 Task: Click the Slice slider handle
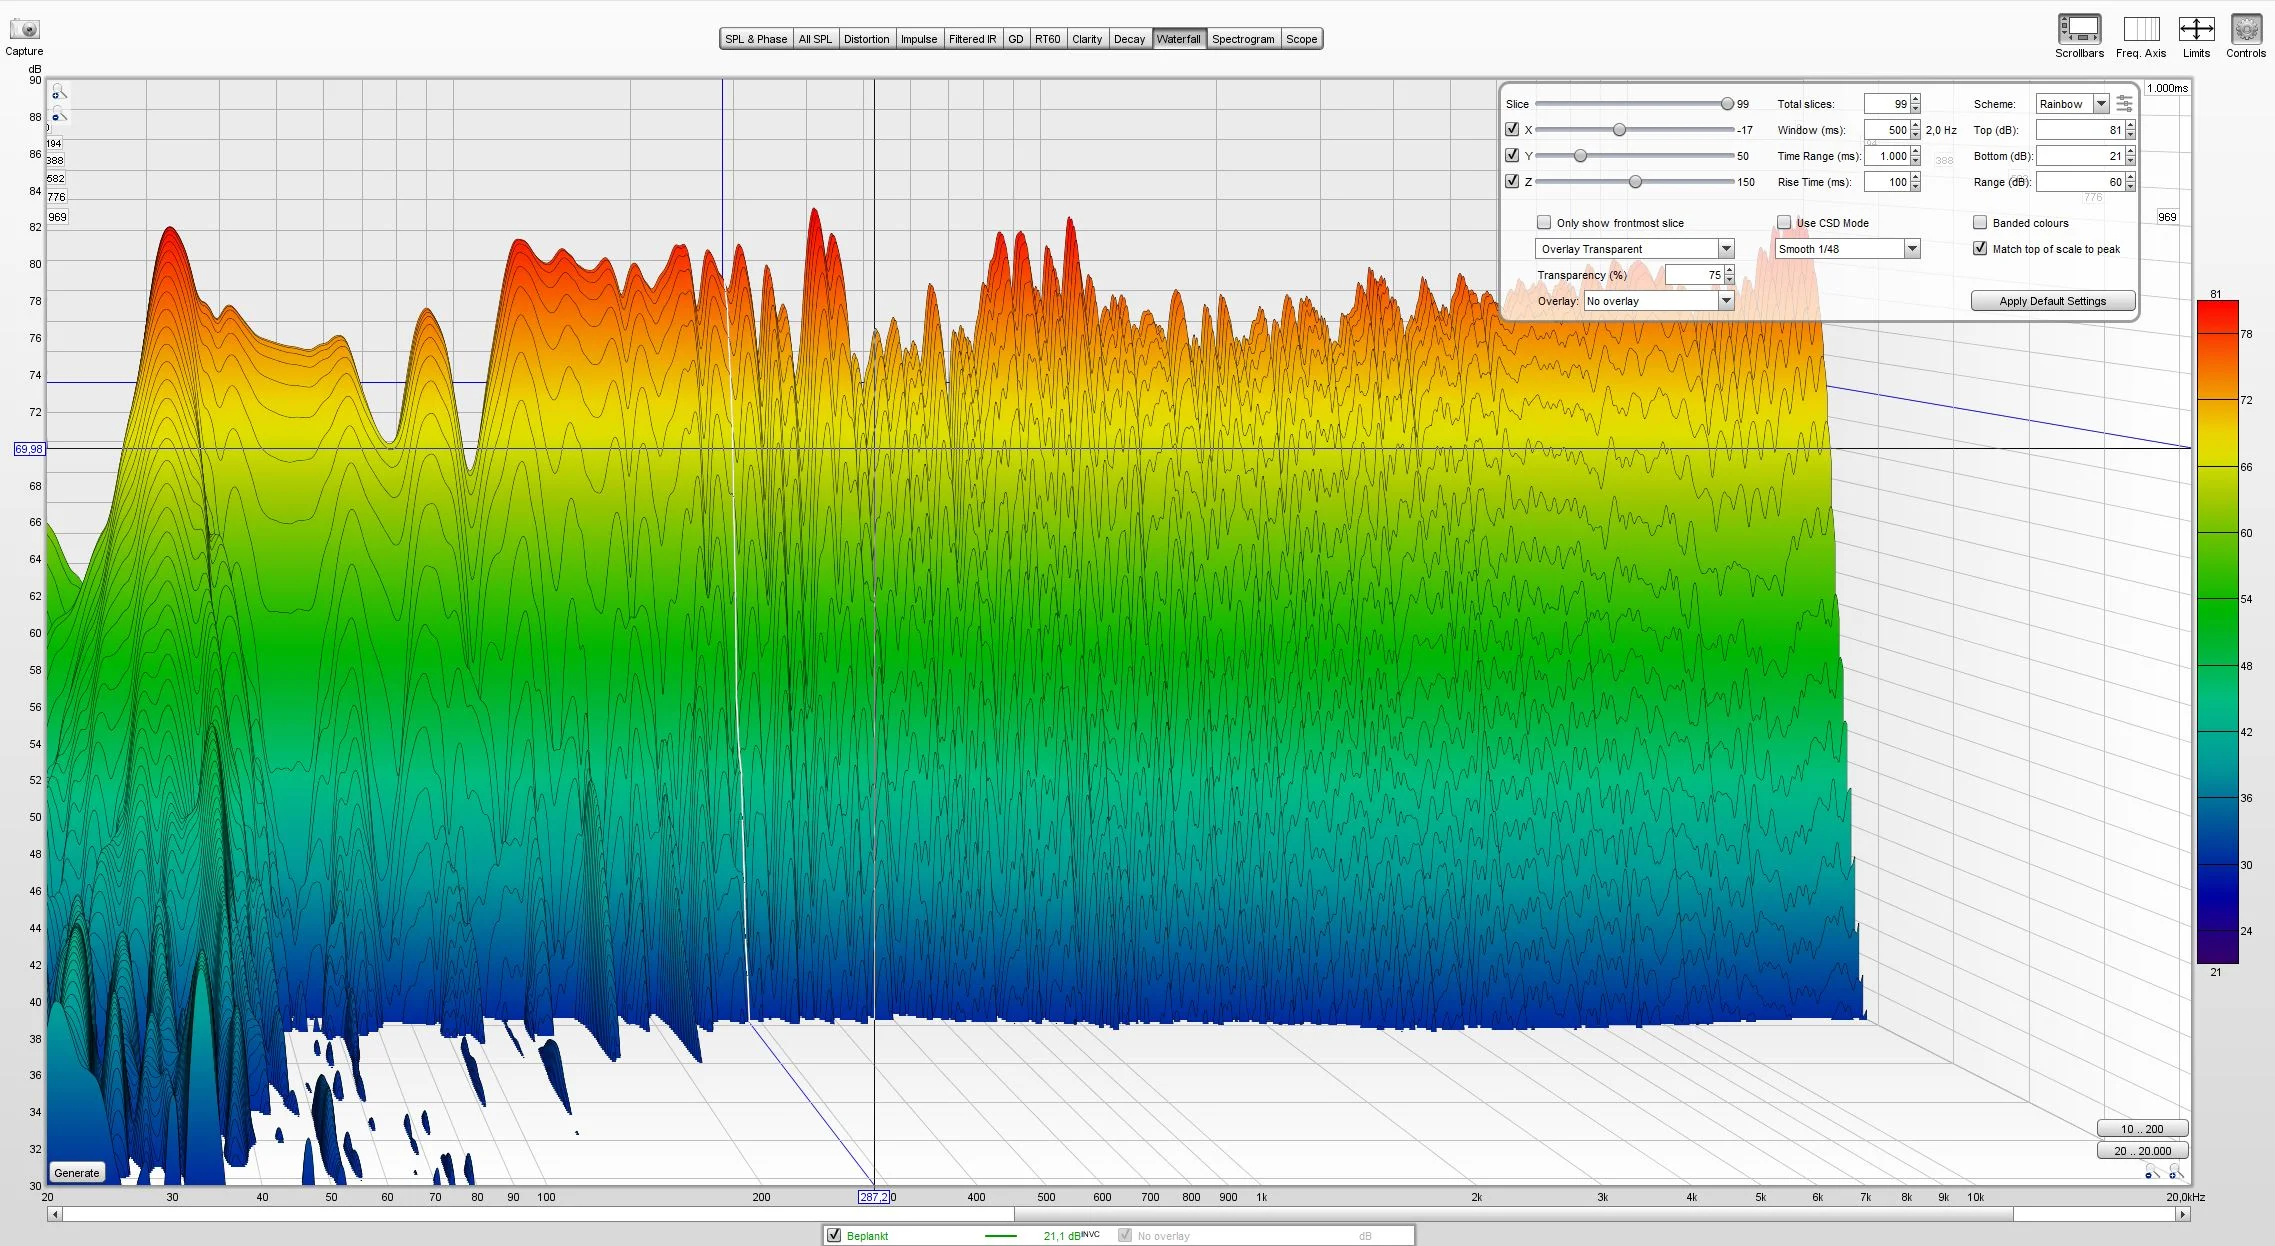(1727, 104)
